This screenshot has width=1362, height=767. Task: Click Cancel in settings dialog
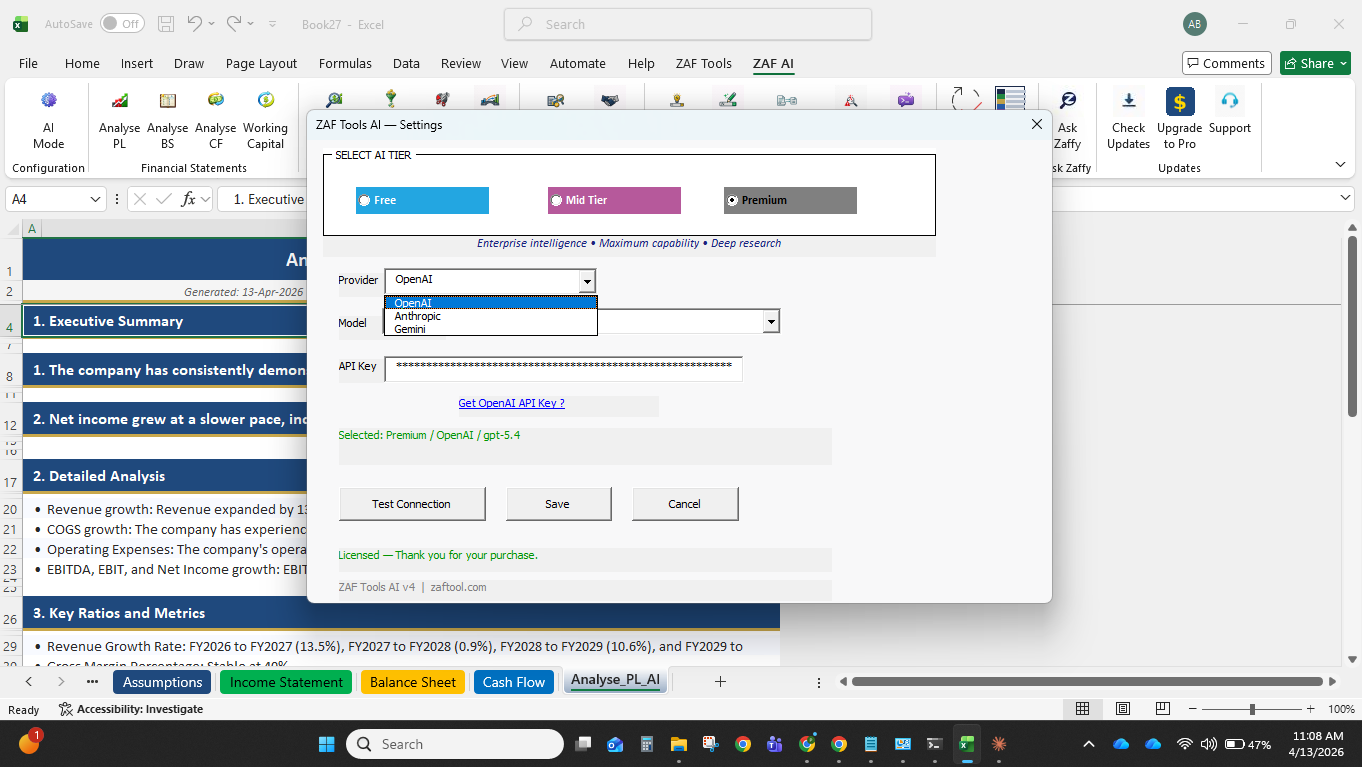(x=685, y=504)
